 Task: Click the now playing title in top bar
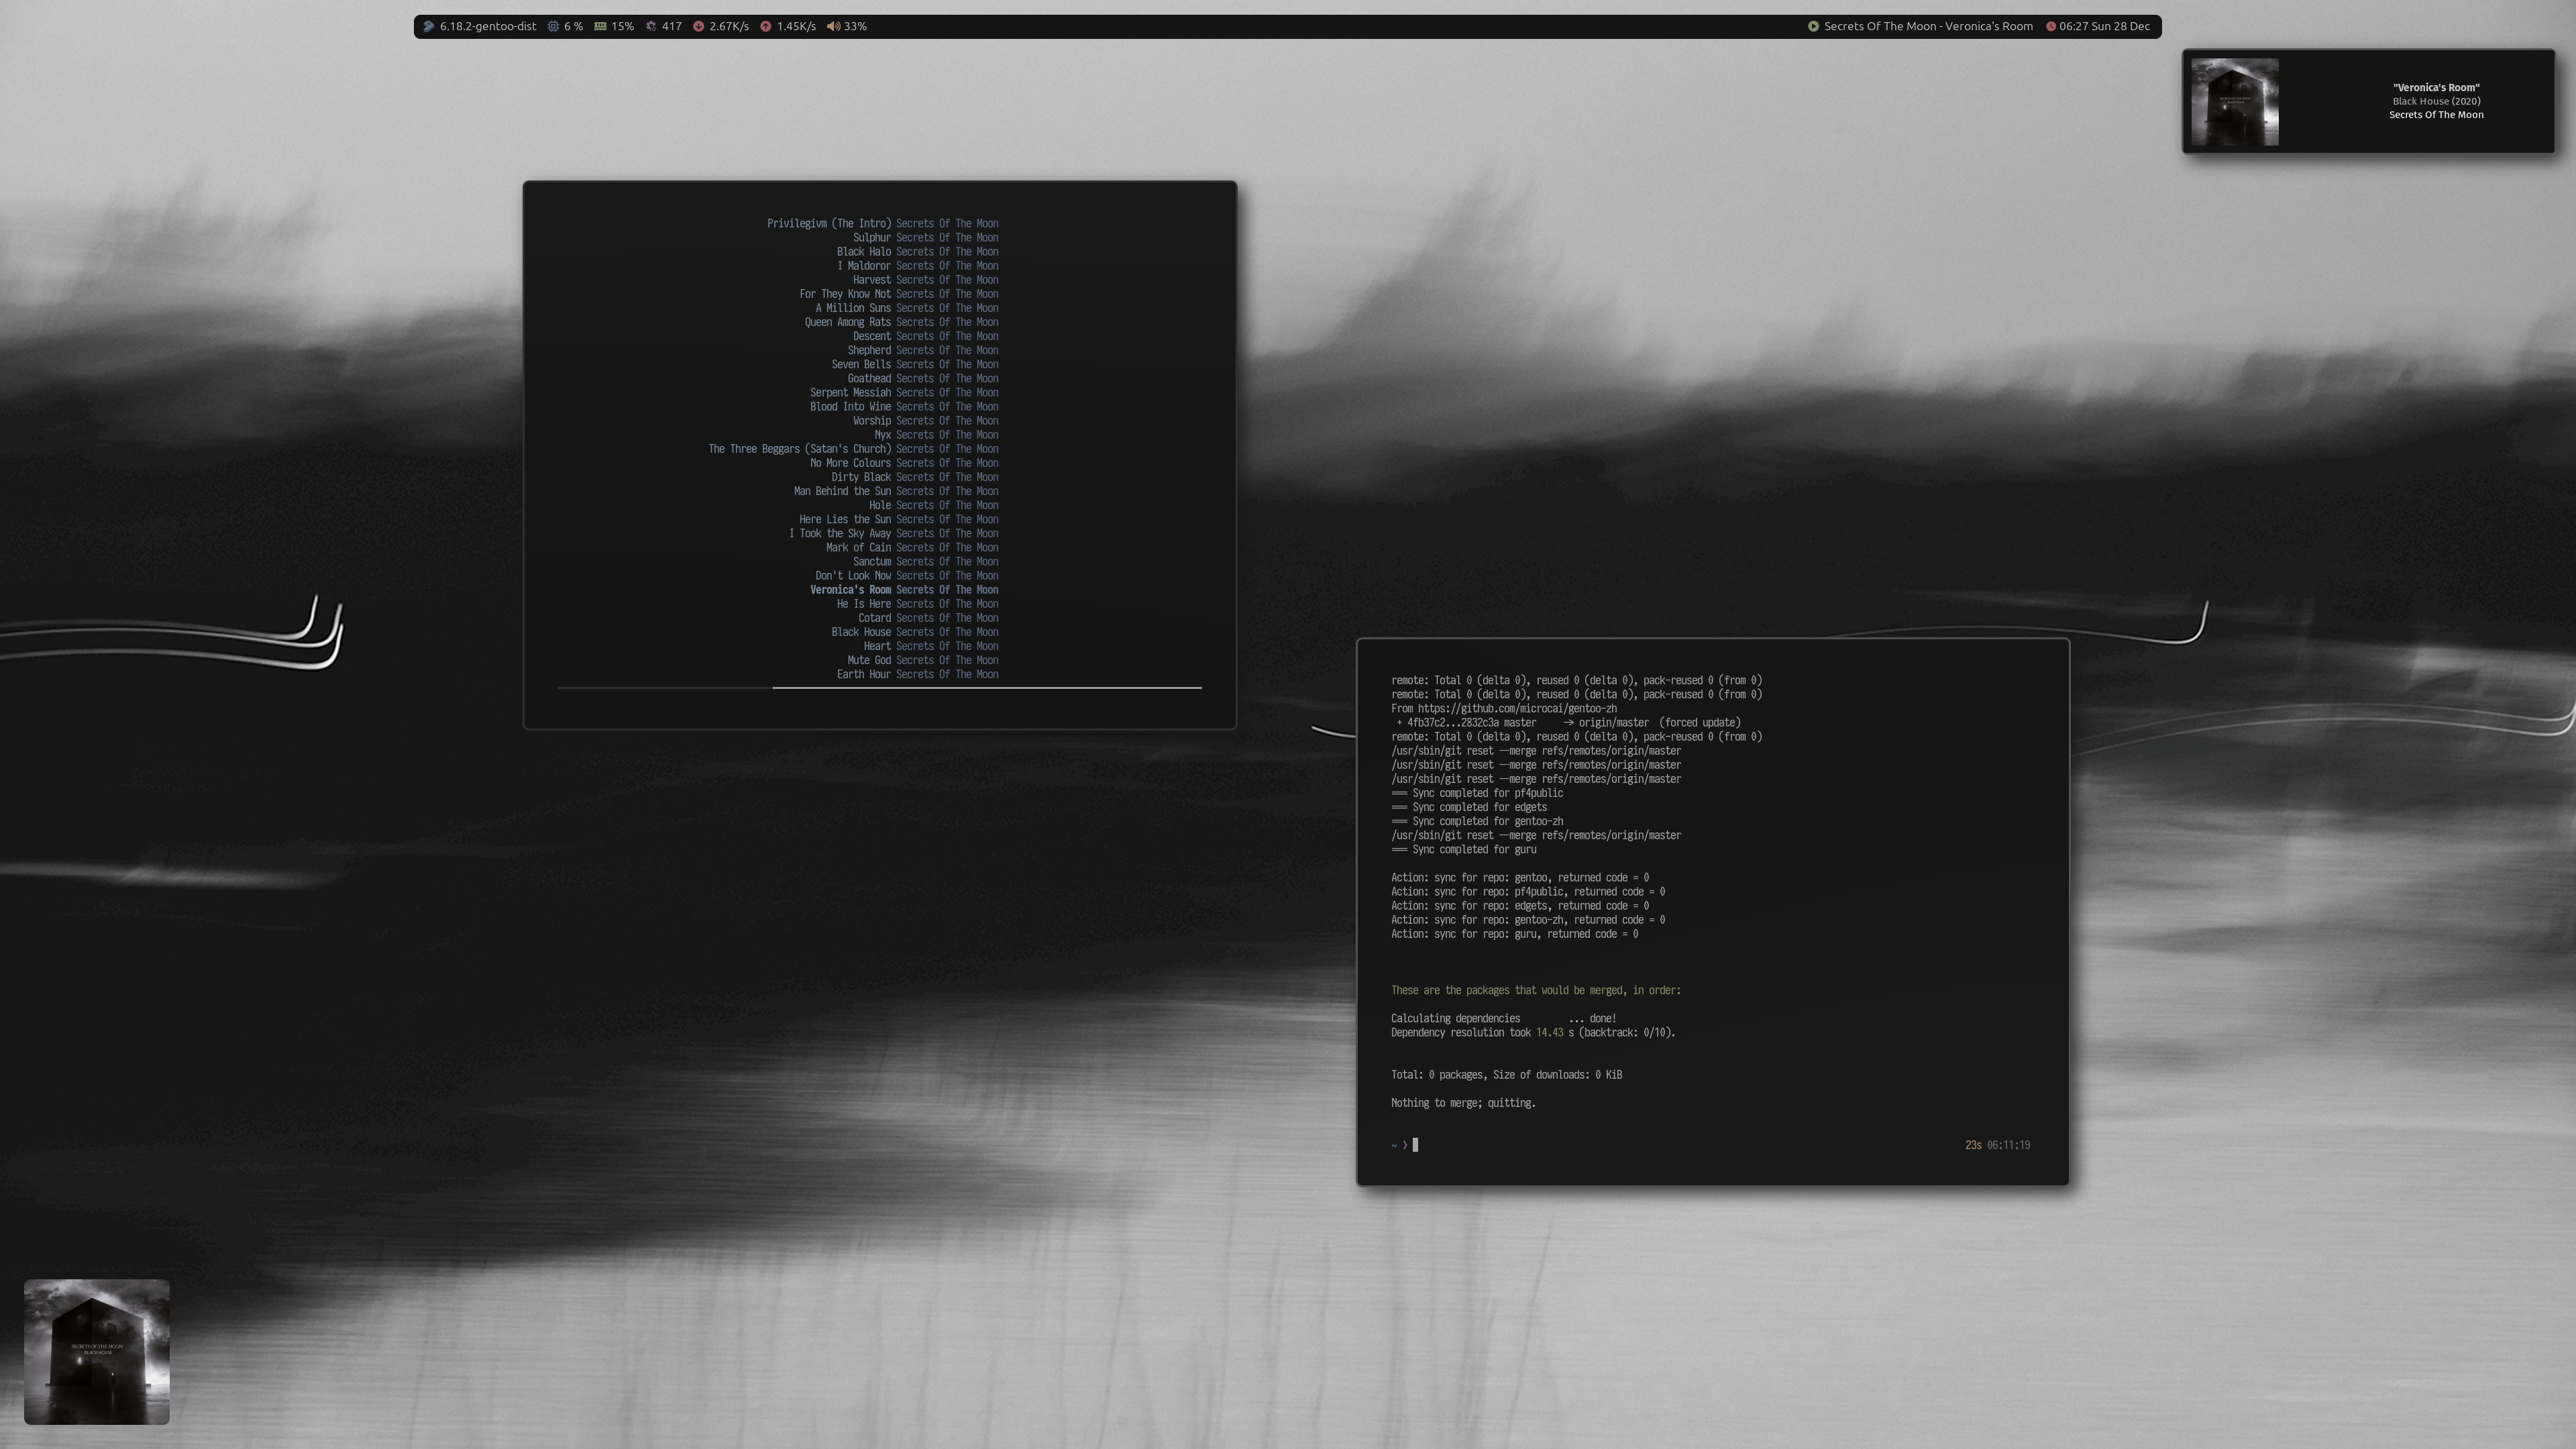(x=1927, y=27)
